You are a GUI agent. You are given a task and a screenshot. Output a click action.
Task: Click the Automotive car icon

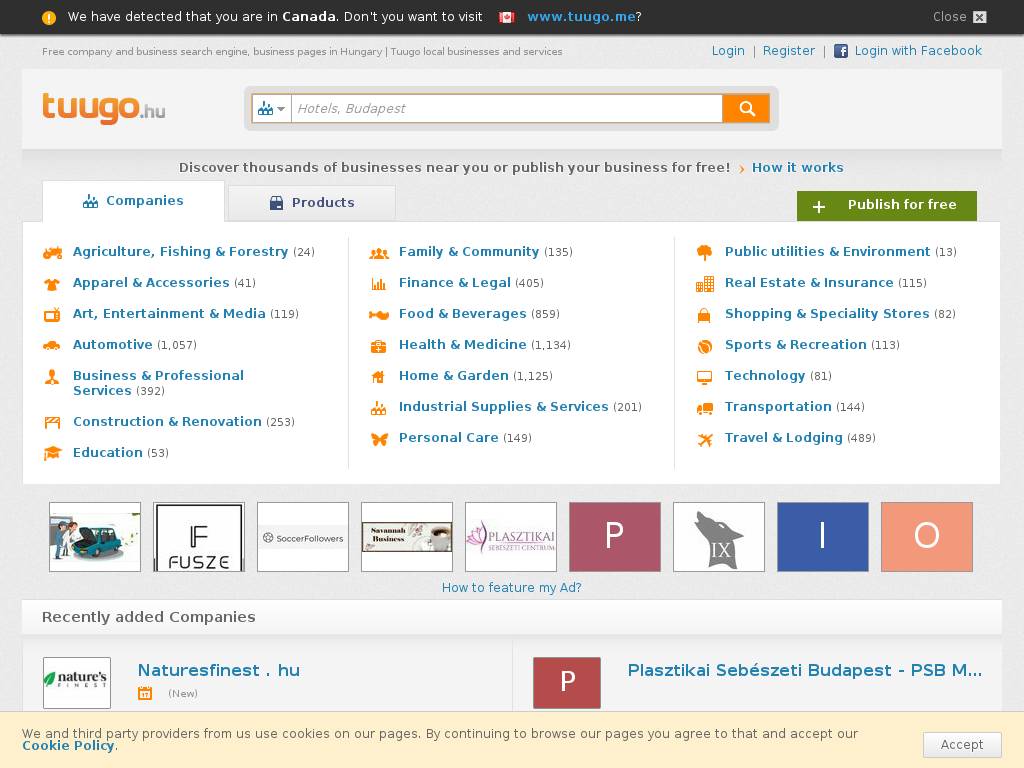point(52,345)
